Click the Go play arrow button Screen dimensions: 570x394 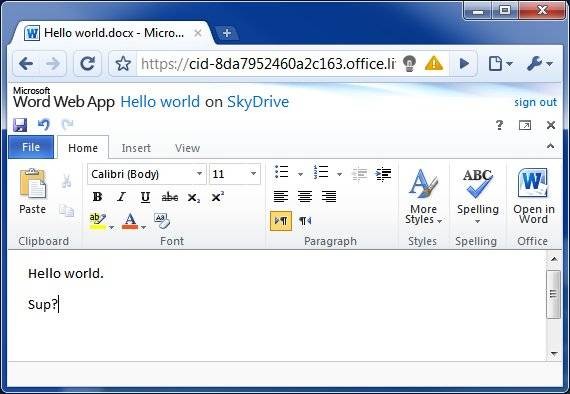point(464,64)
